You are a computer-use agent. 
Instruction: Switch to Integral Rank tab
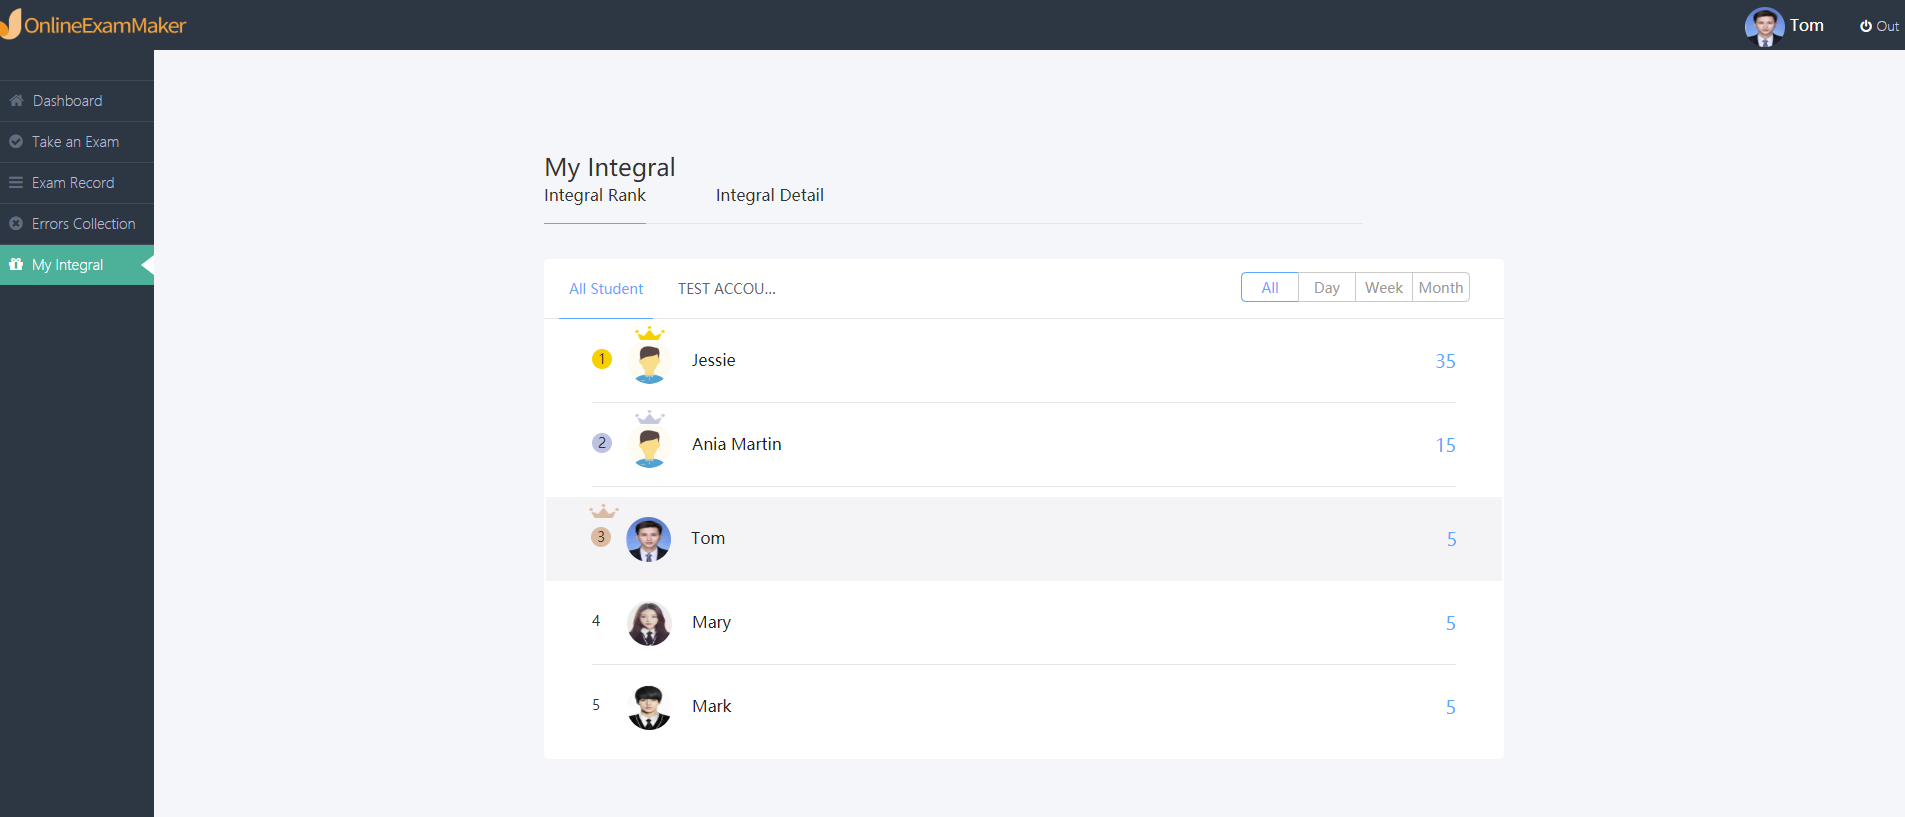click(x=595, y=196)
